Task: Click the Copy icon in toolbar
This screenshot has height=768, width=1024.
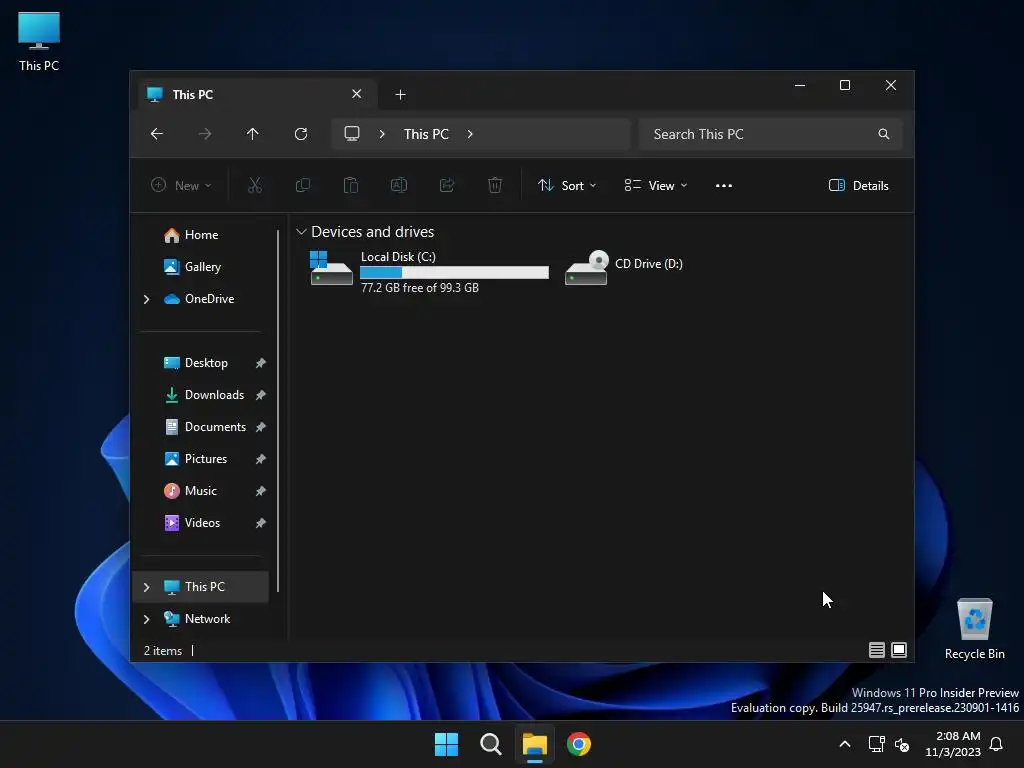Action: 303,185
